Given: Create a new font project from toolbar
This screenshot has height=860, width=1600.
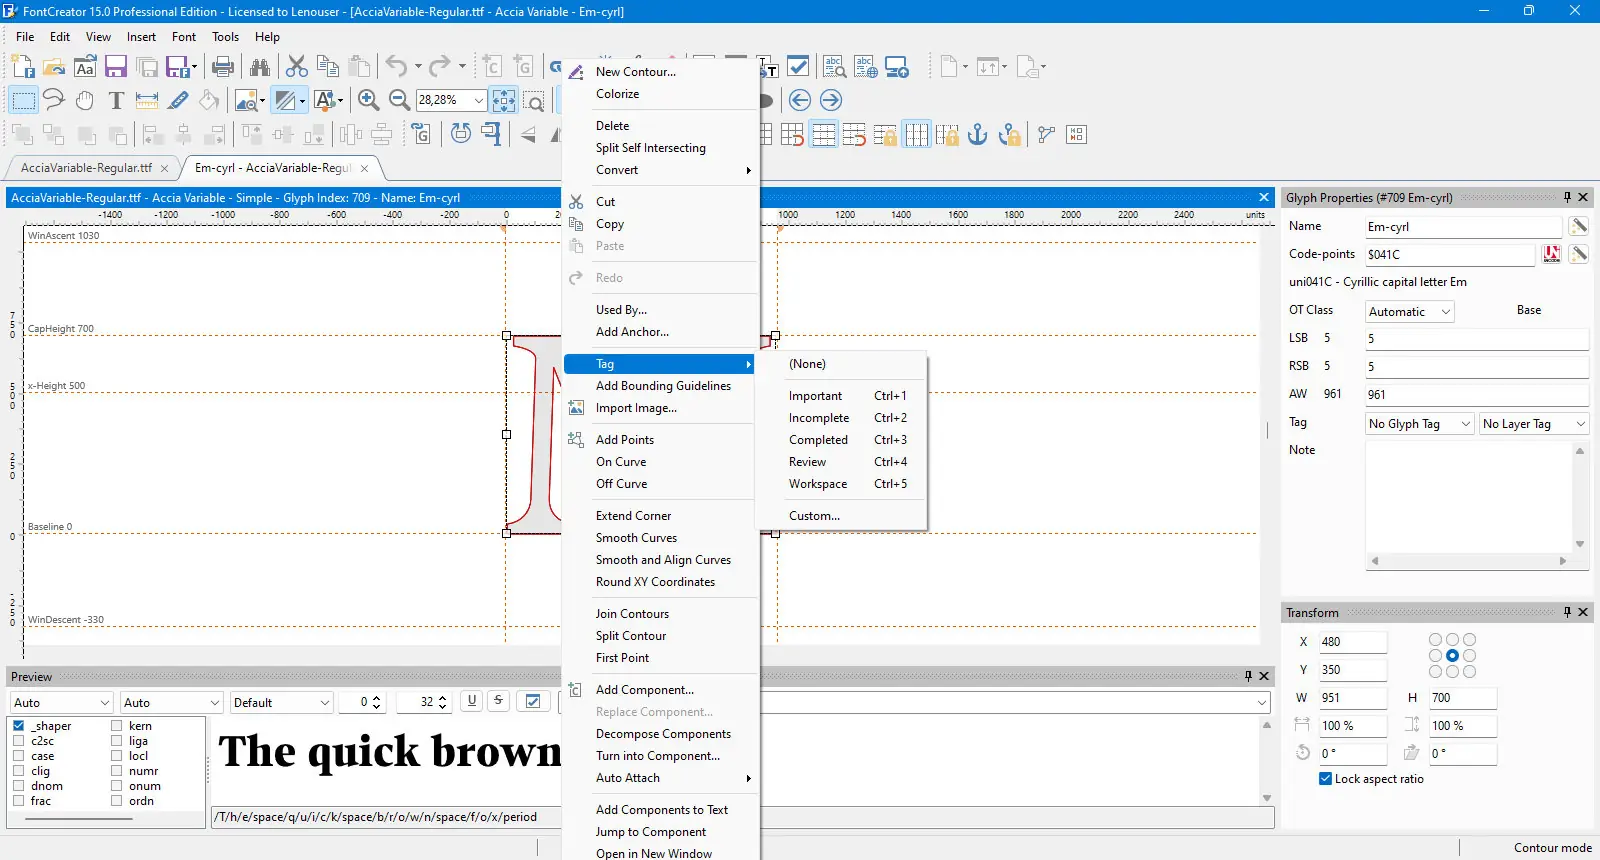Looking at the screenshot, I should click(22, 67).
